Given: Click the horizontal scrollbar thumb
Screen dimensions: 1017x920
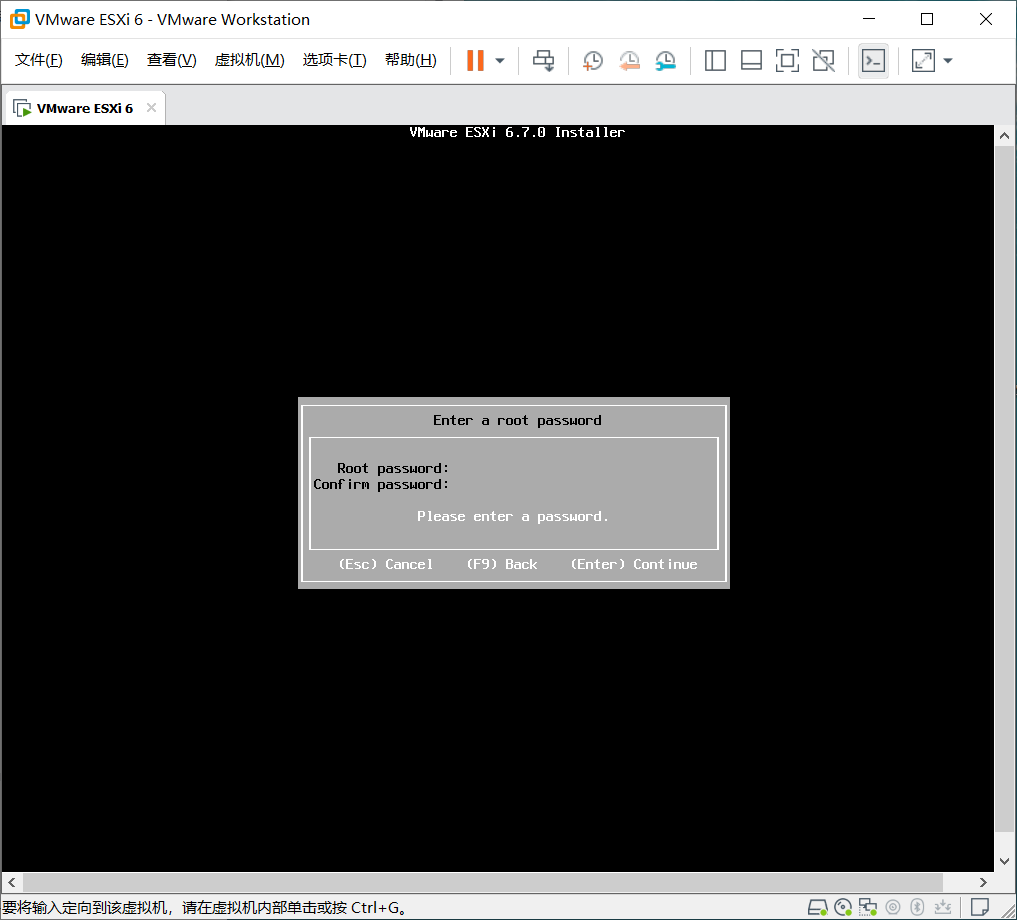Looking at the screenshot, I should coord(483,882).
